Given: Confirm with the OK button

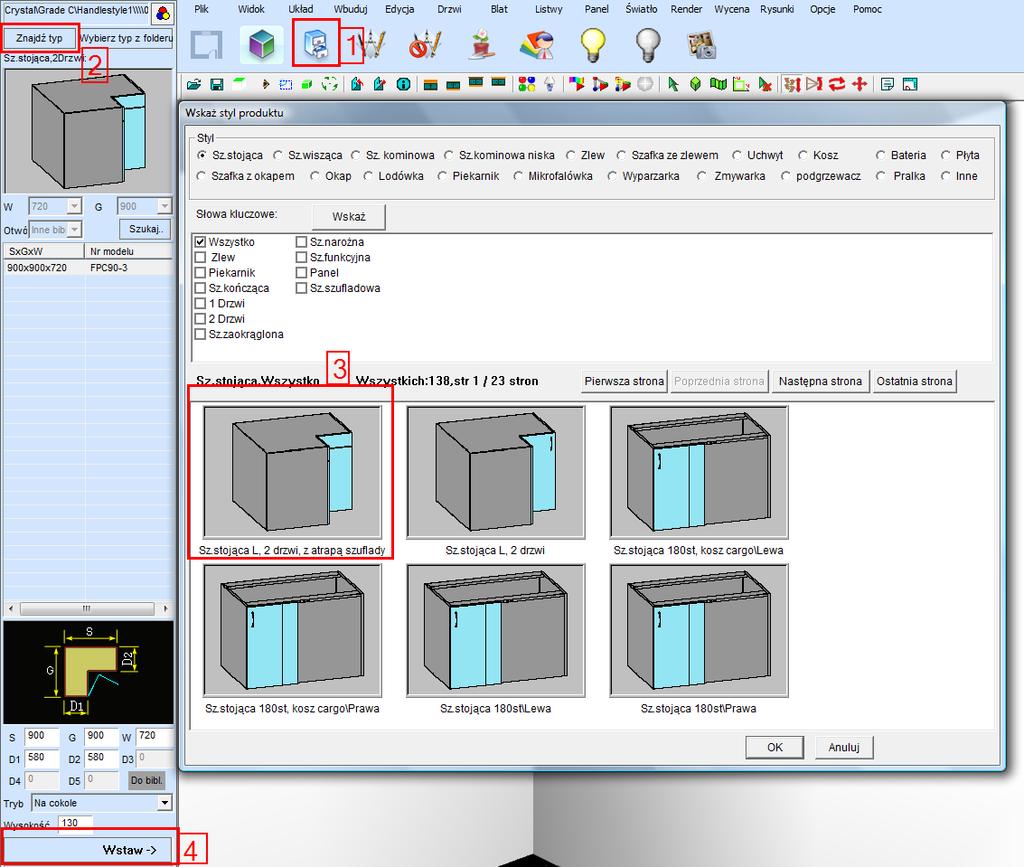Looking at the screenshot, I should (x=775, y=747).
